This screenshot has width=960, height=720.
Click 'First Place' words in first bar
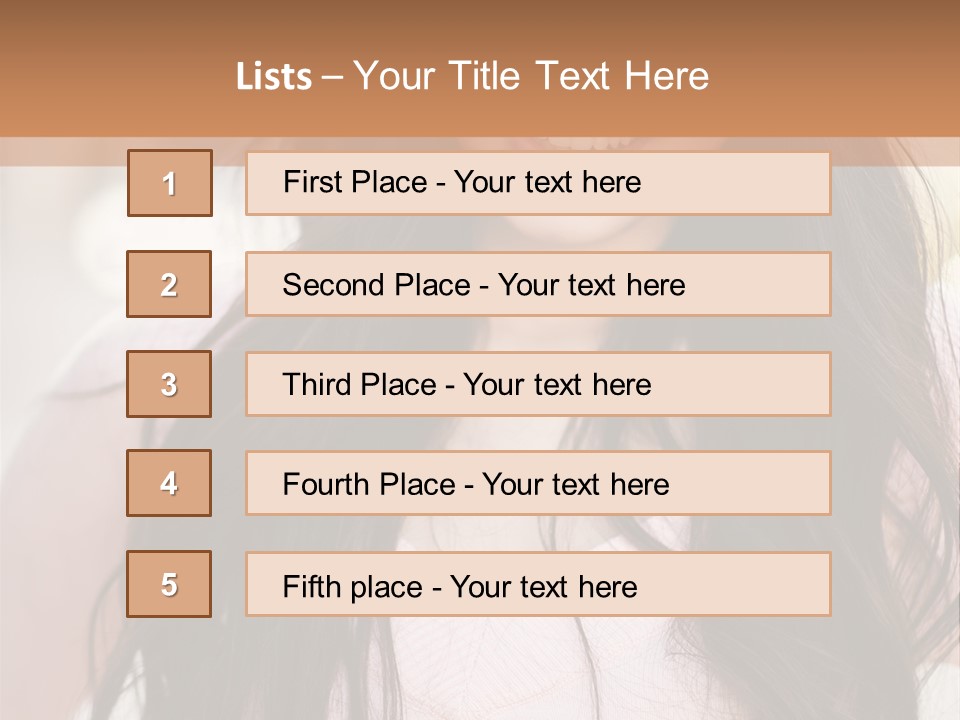(x=355, y=182)
